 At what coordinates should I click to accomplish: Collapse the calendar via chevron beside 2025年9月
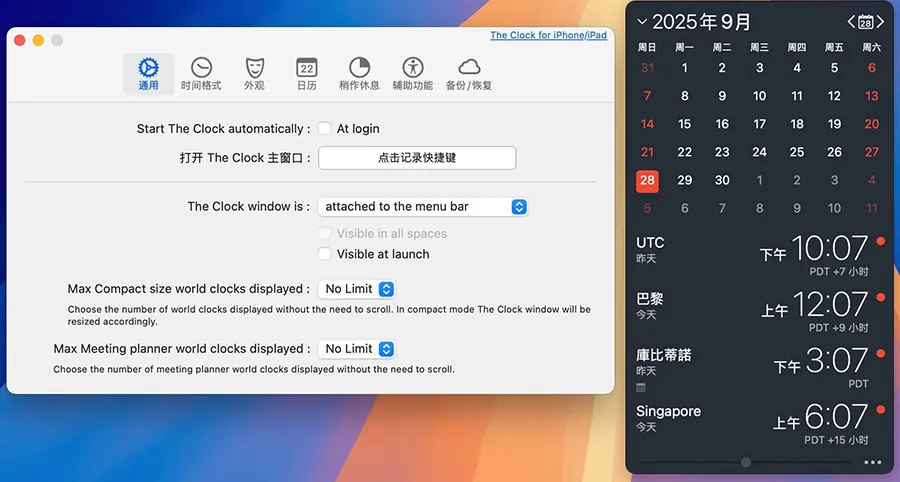coord(642,21)
